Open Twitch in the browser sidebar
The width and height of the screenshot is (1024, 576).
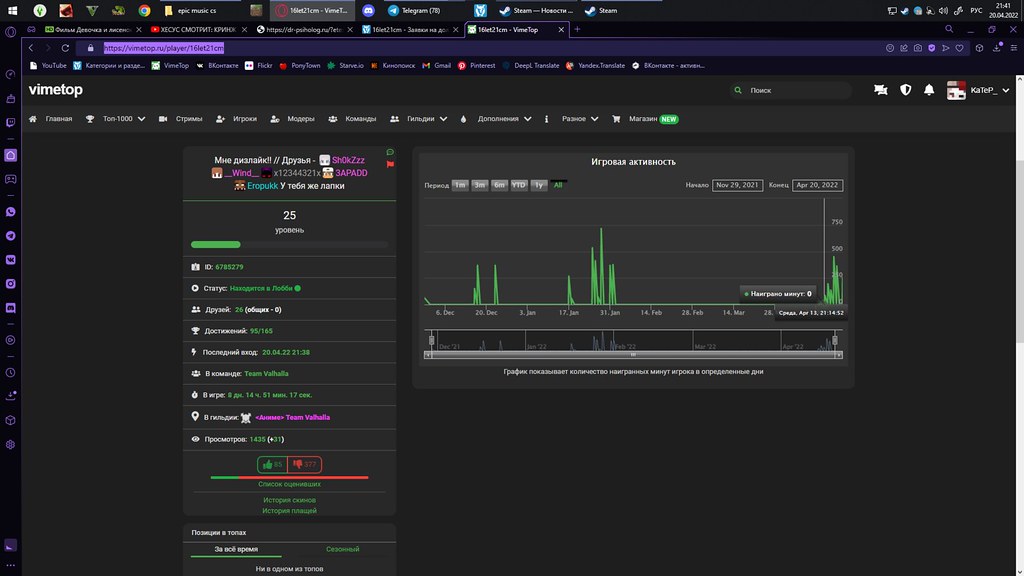point(10,122)
